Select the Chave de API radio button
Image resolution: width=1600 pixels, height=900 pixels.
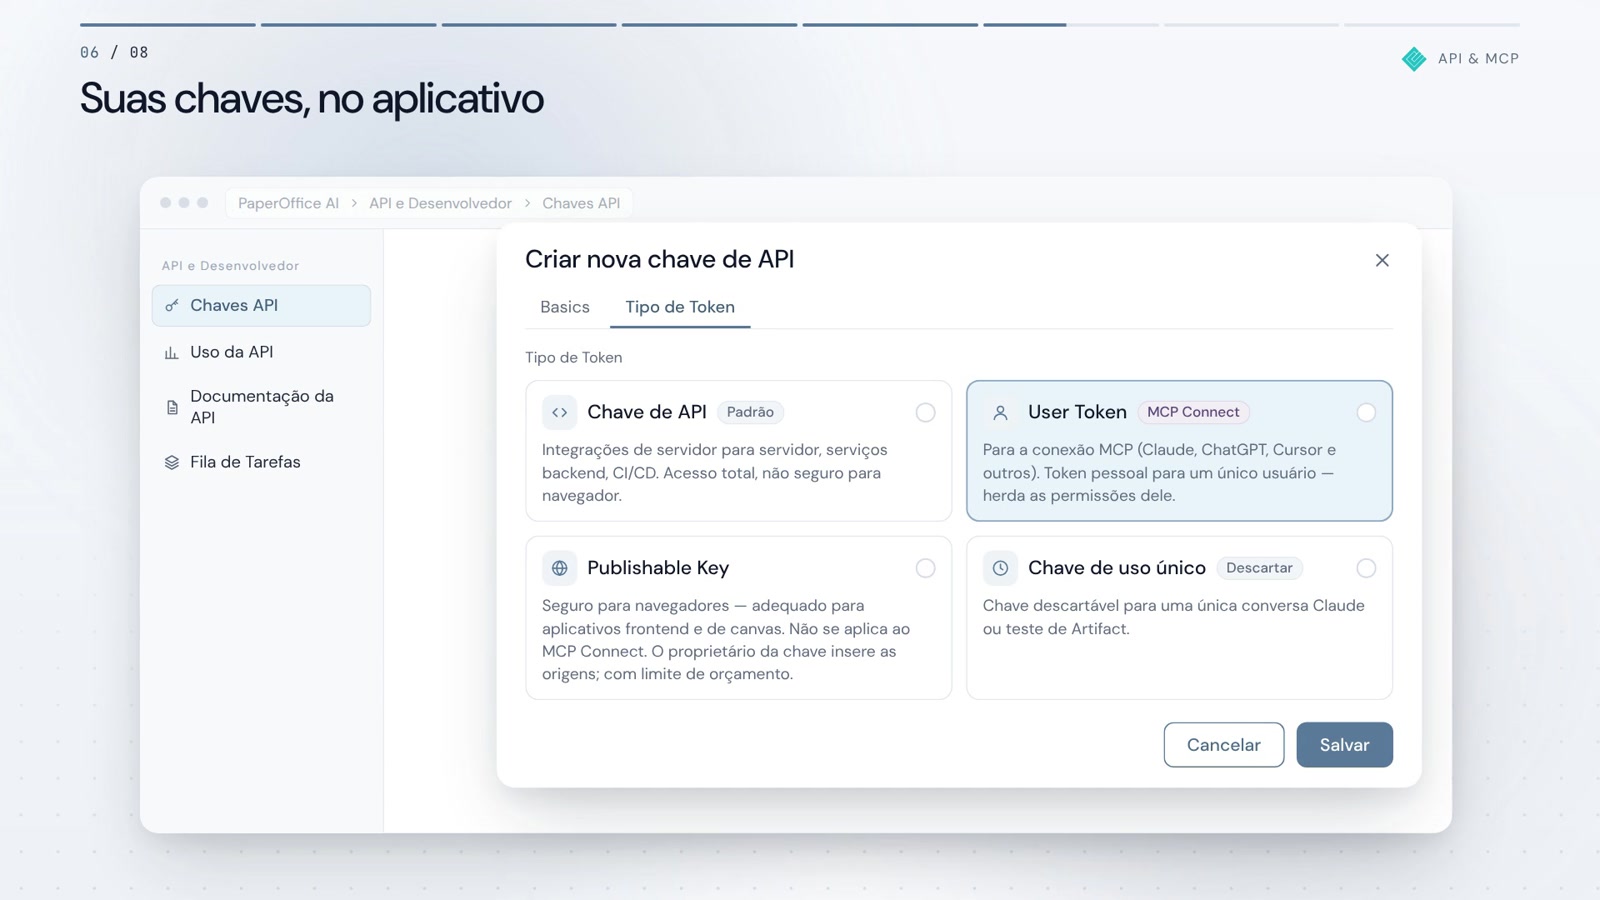[x=926, y=412]
